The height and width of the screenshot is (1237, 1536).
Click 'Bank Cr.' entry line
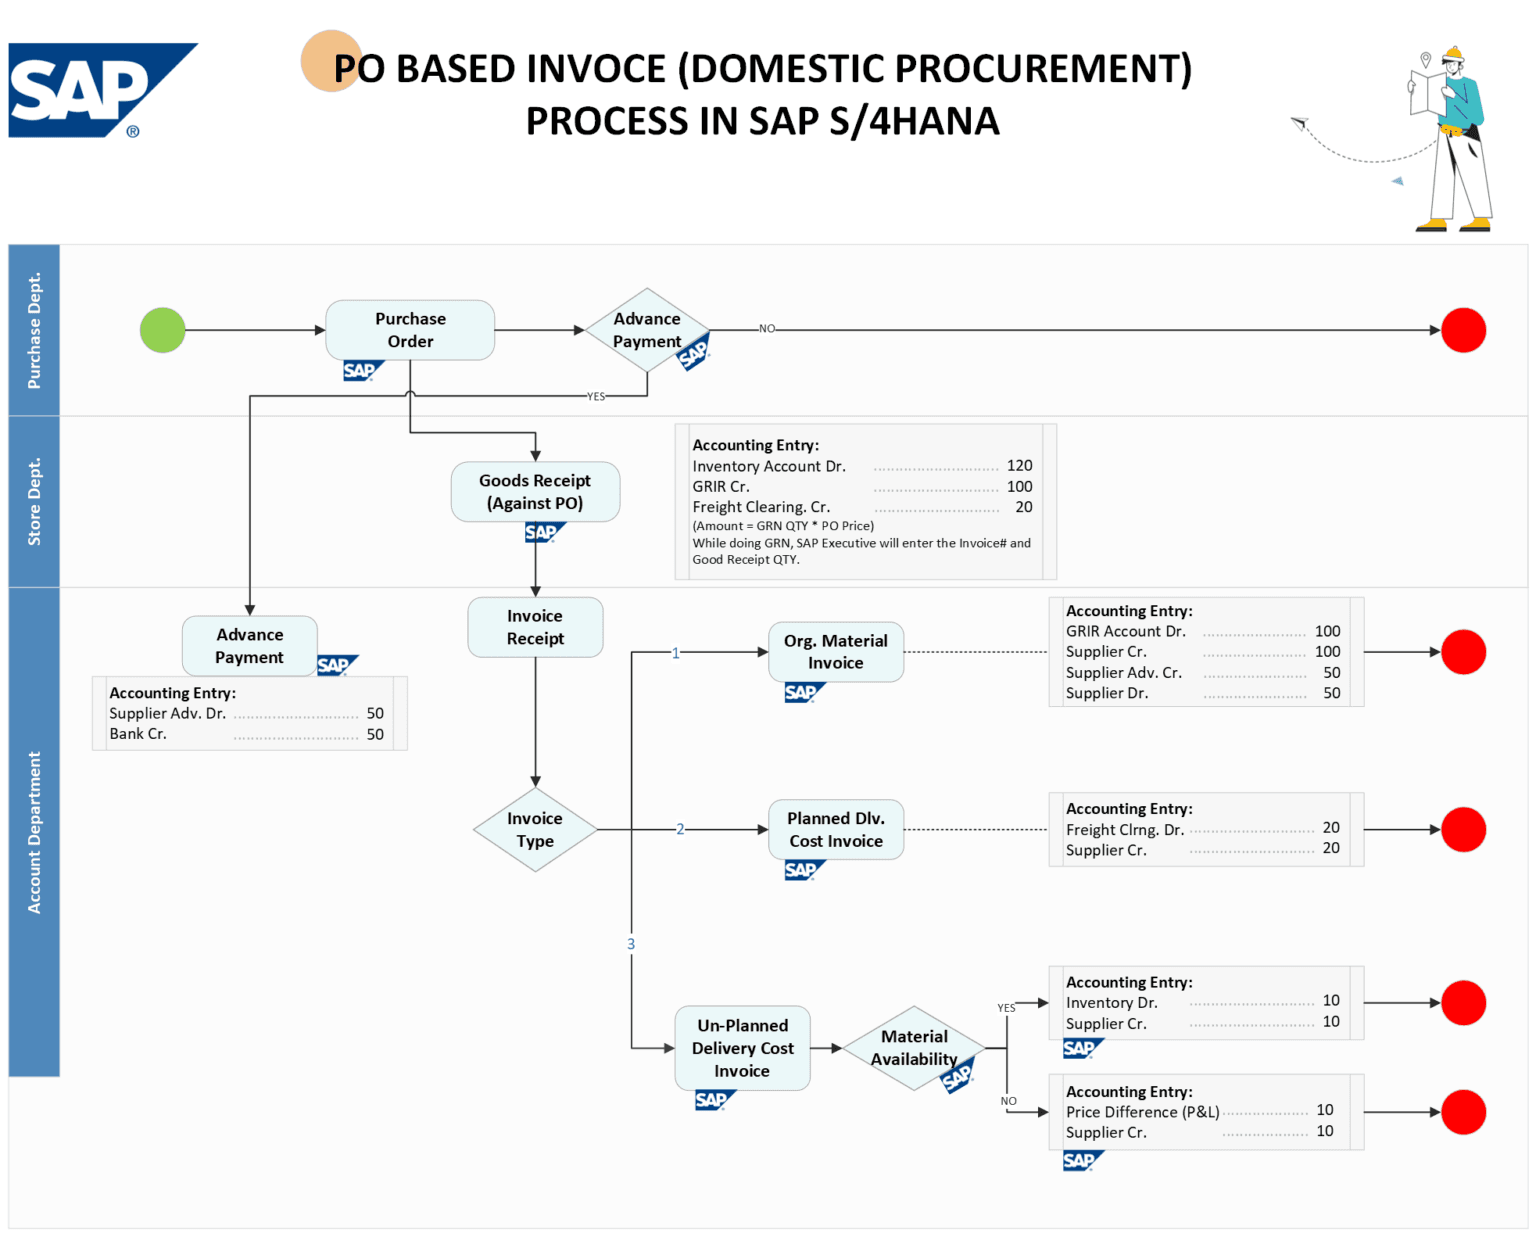tap(246, 734)
